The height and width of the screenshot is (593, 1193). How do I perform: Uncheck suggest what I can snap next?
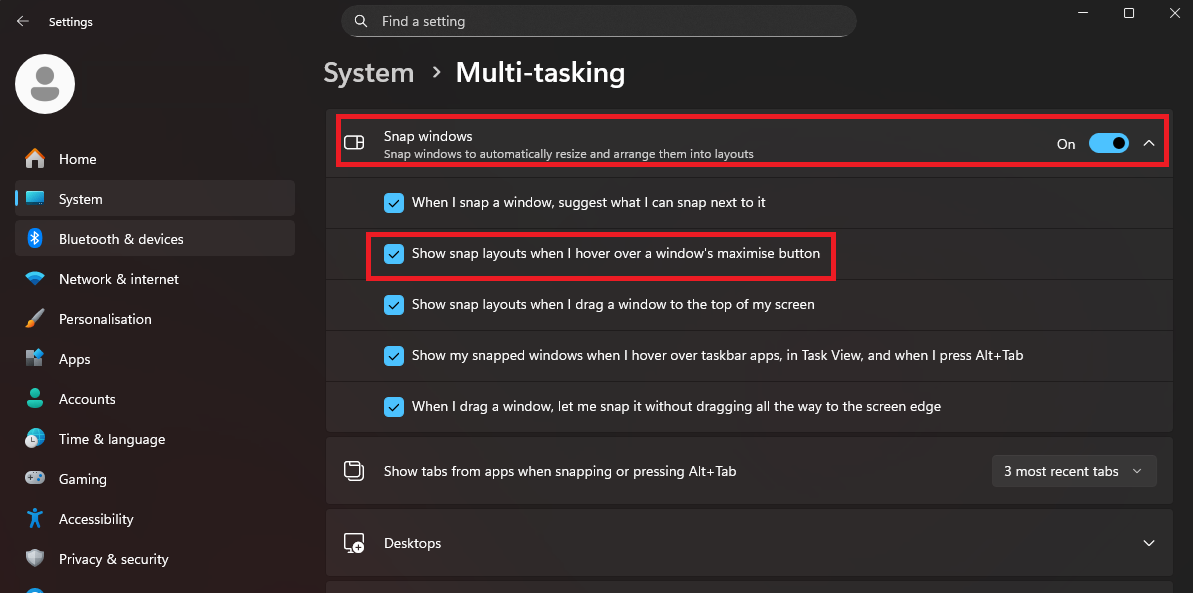(393, 202)
